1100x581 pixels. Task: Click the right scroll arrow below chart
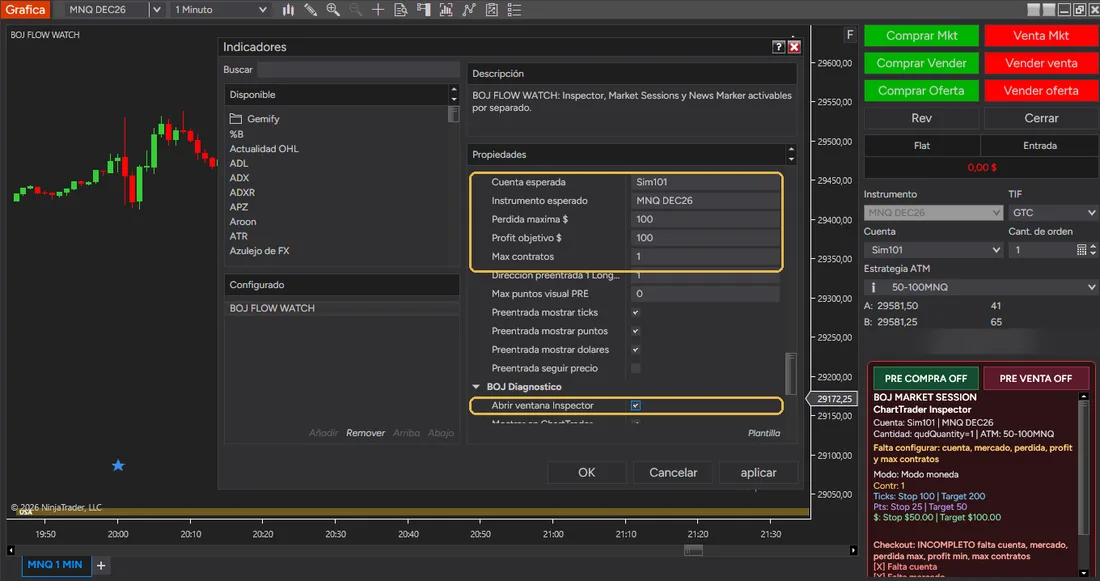pyautogui.click(x=853, y=551)
